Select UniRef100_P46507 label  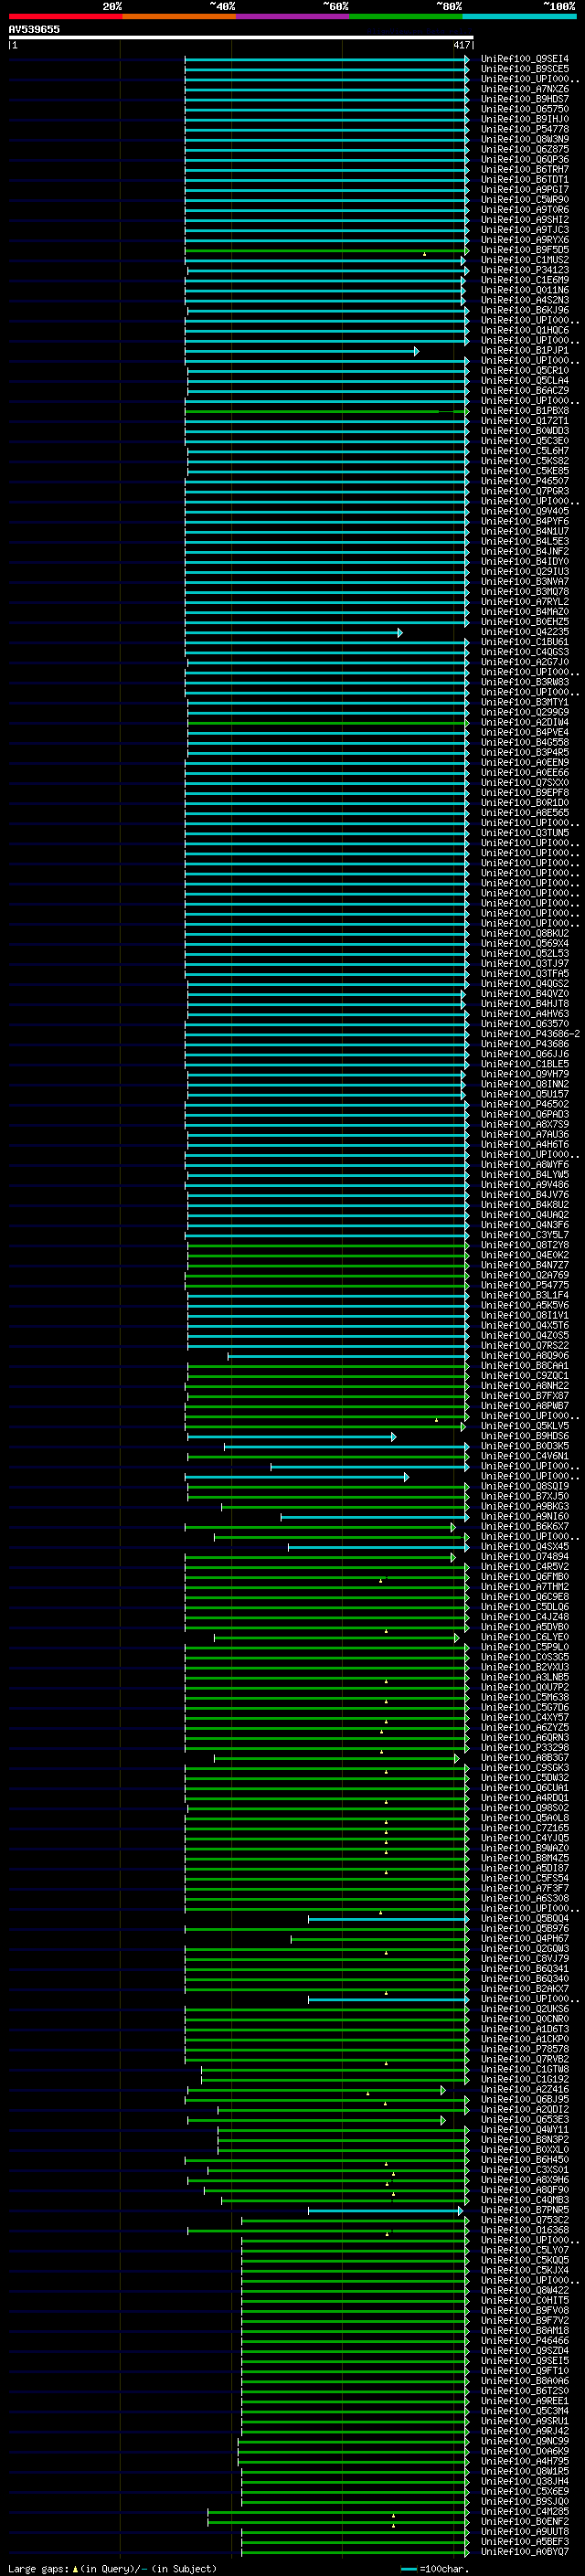click(x=524, y=481)
